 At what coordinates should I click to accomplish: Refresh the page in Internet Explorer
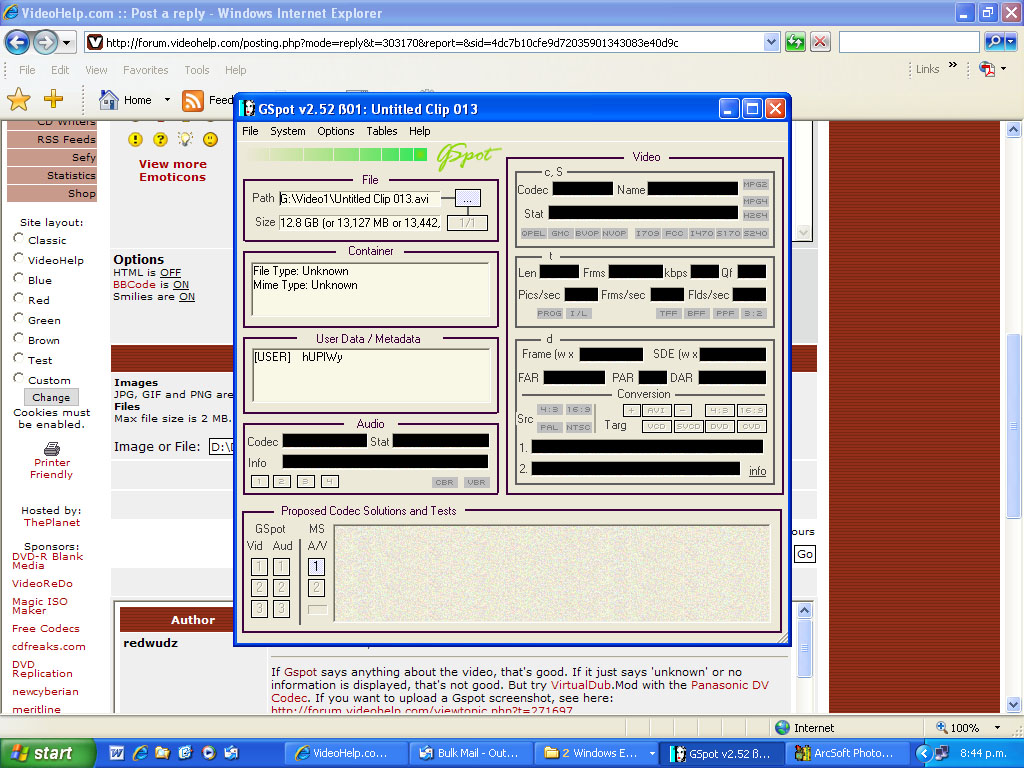pyautogui.click(x=795, y=42)
